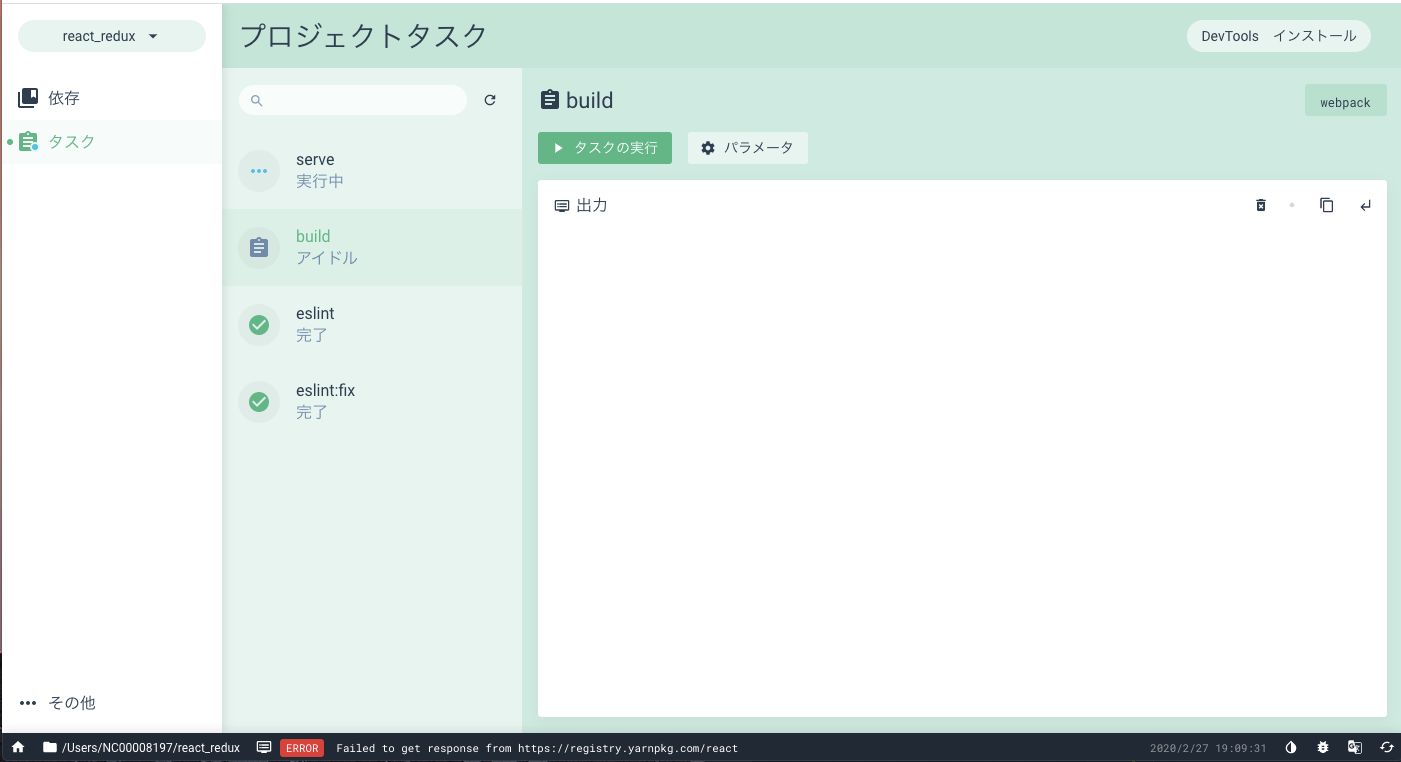Click DevTools インストール button

click(x=1279, y=36)
